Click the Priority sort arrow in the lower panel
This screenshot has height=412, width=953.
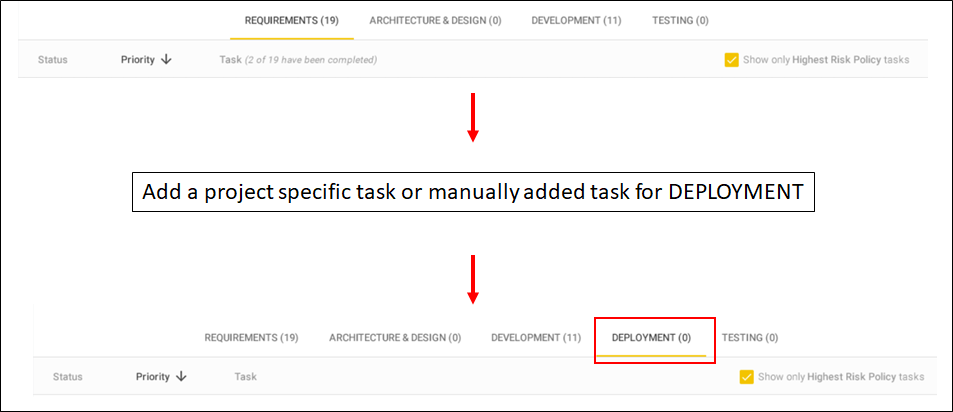click(x=181, y=377)
